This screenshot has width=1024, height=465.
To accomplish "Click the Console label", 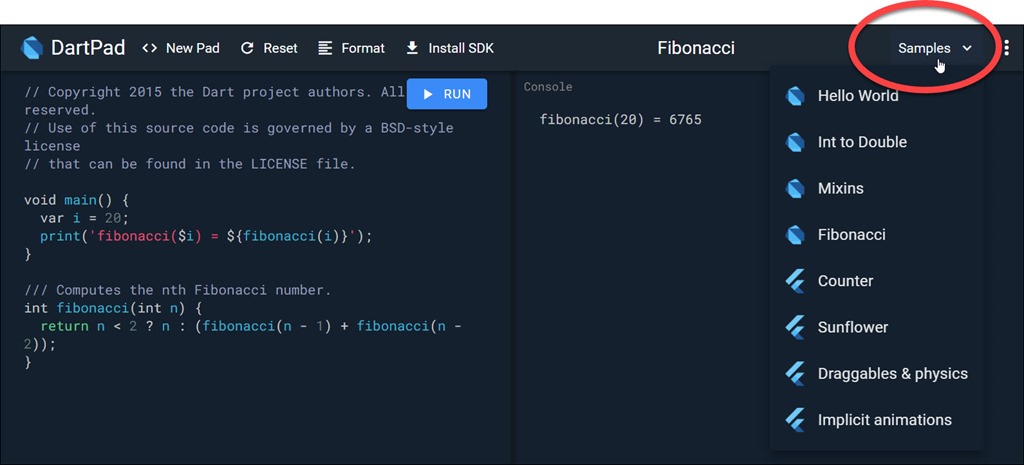I will click(548, 87).
